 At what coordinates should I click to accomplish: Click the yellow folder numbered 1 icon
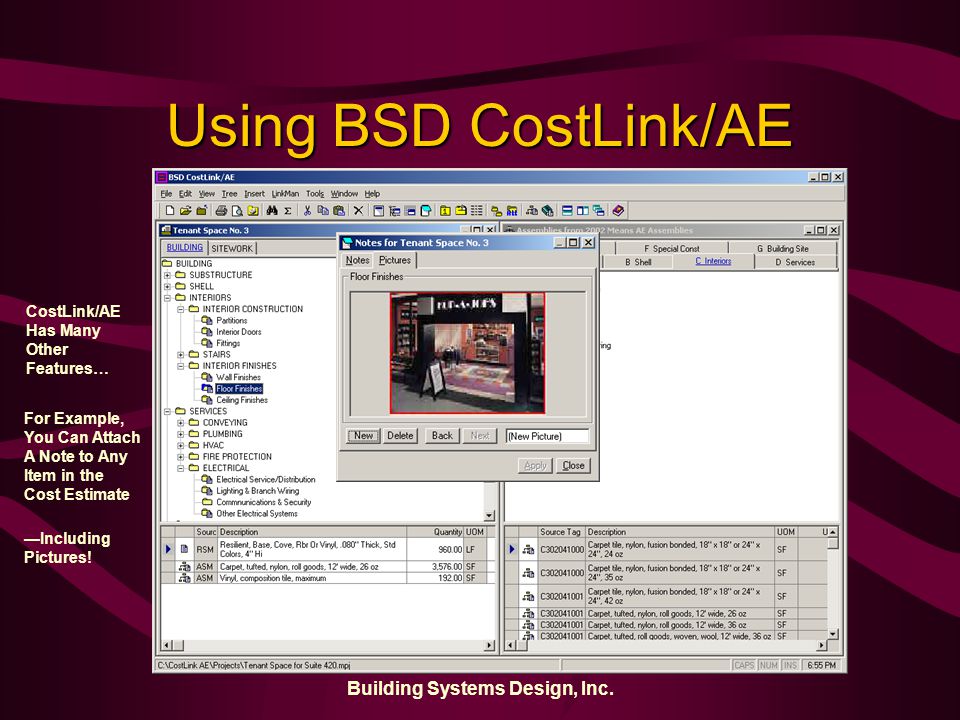pyautogui.click(x=445, y=211)
